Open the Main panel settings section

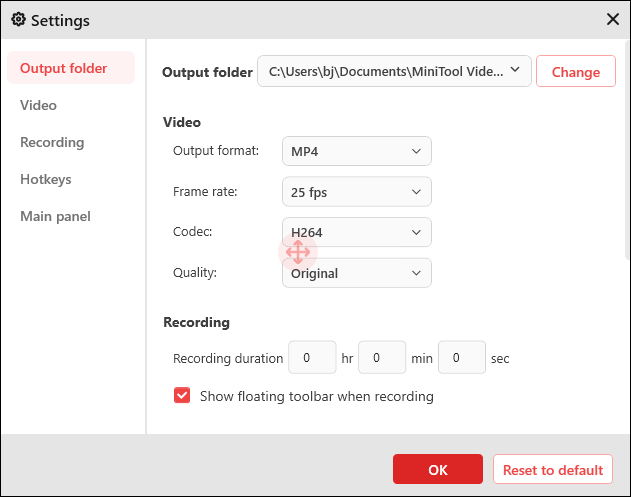[55, 216]
